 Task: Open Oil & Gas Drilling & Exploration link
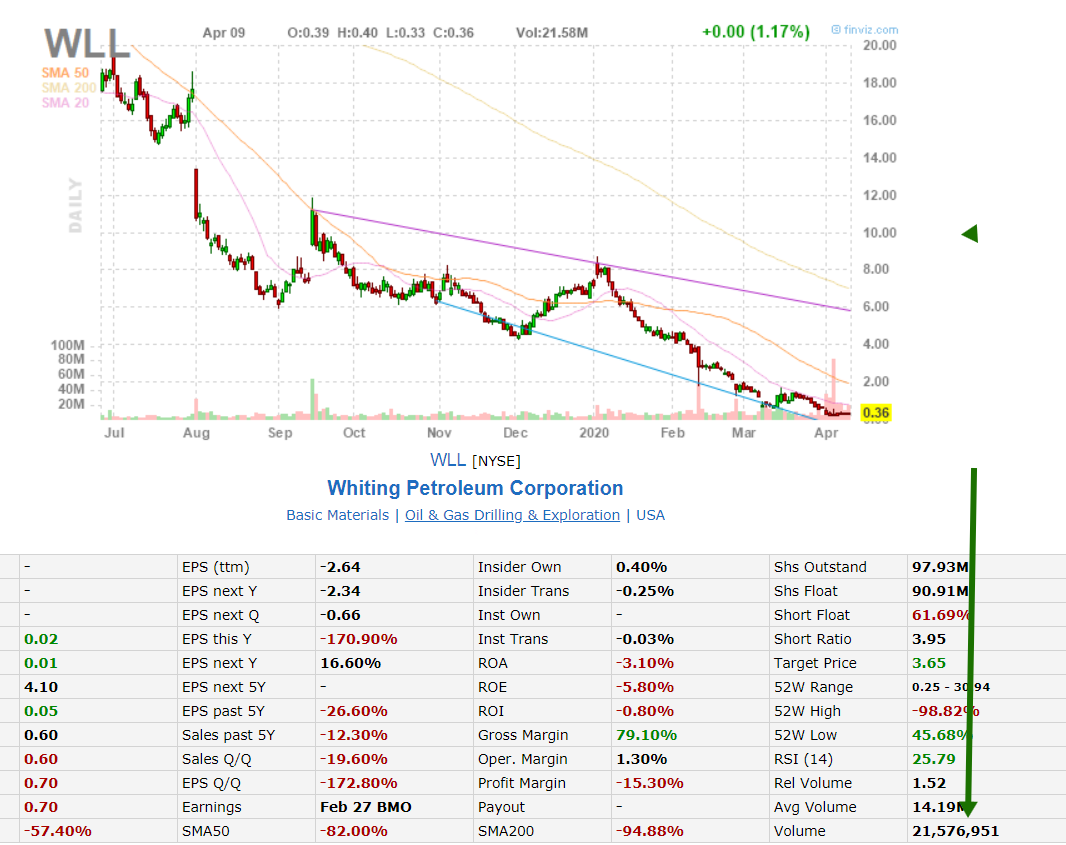tap(513, 515)
